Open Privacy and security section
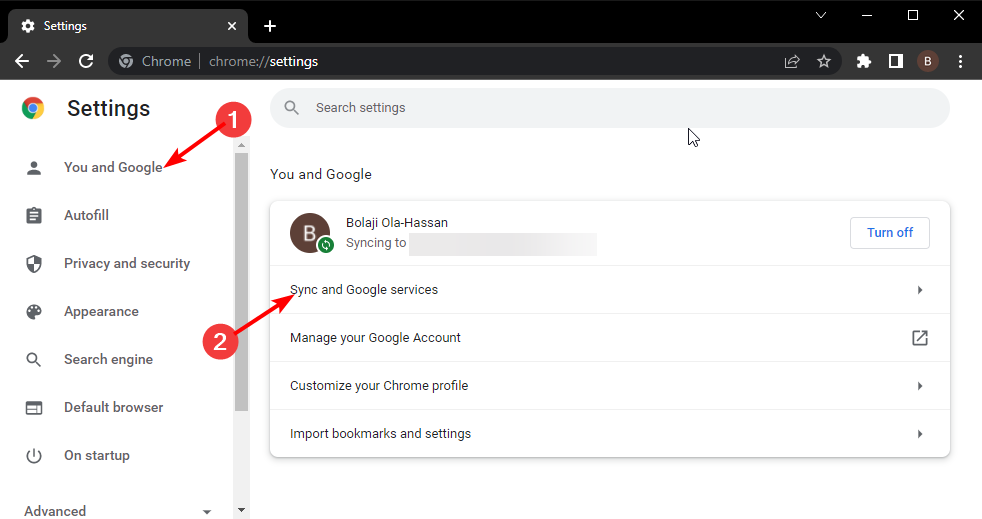This screenshot has height=519, width=982. tap(127, 264)
